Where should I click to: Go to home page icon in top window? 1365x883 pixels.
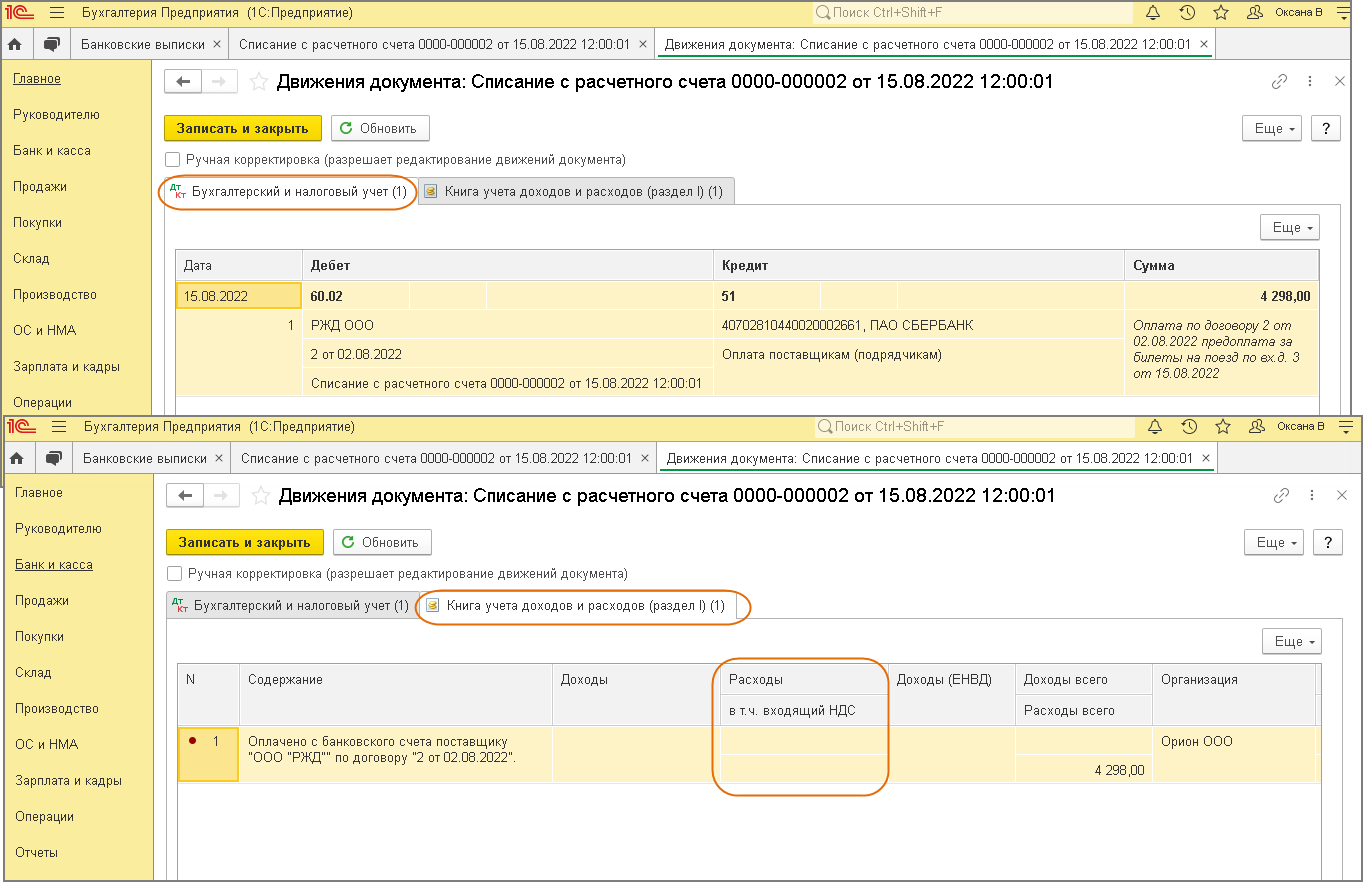[x=15, y=44]
